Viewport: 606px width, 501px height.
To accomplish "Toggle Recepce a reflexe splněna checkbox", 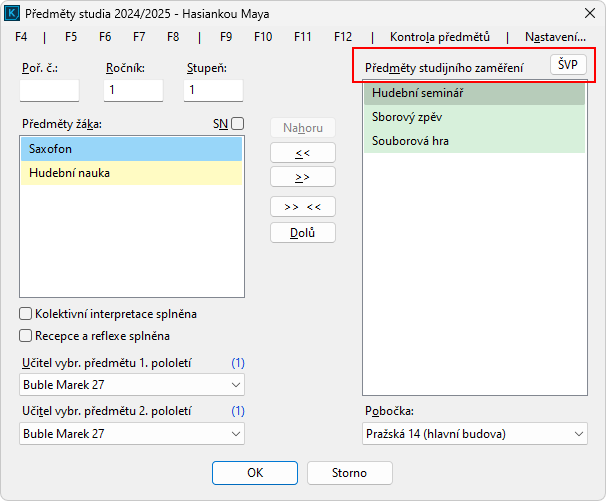I will coord(26,336).
